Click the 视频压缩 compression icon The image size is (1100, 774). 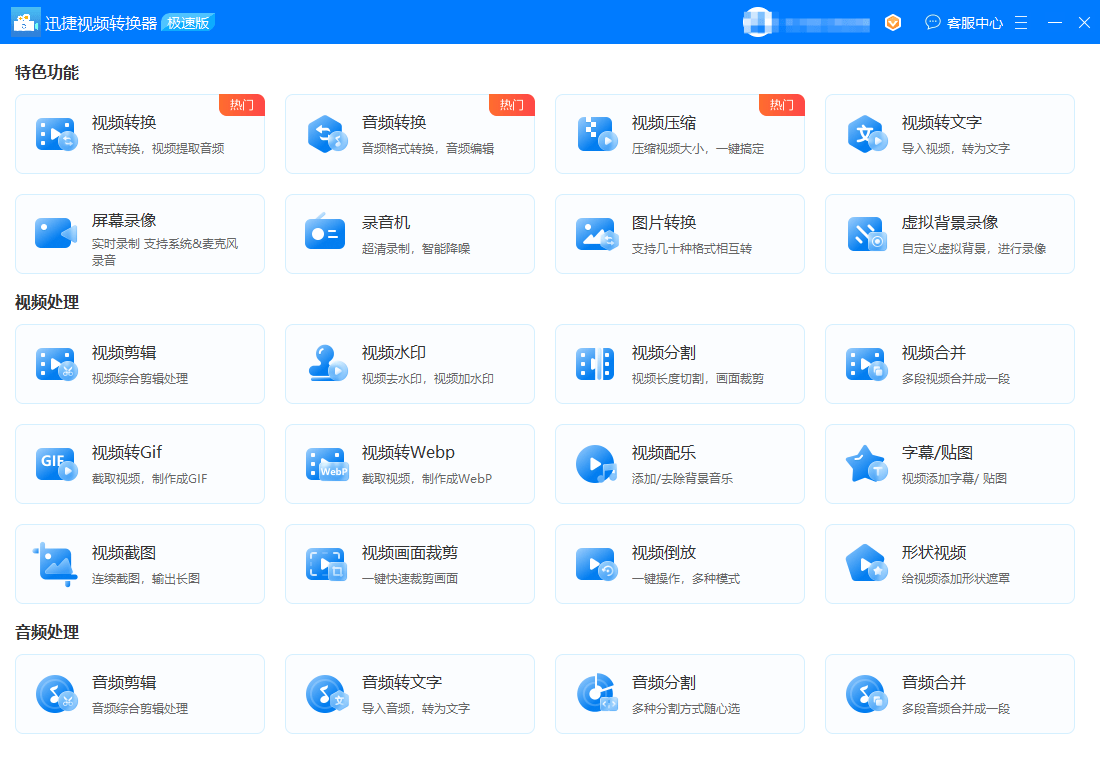597,134
